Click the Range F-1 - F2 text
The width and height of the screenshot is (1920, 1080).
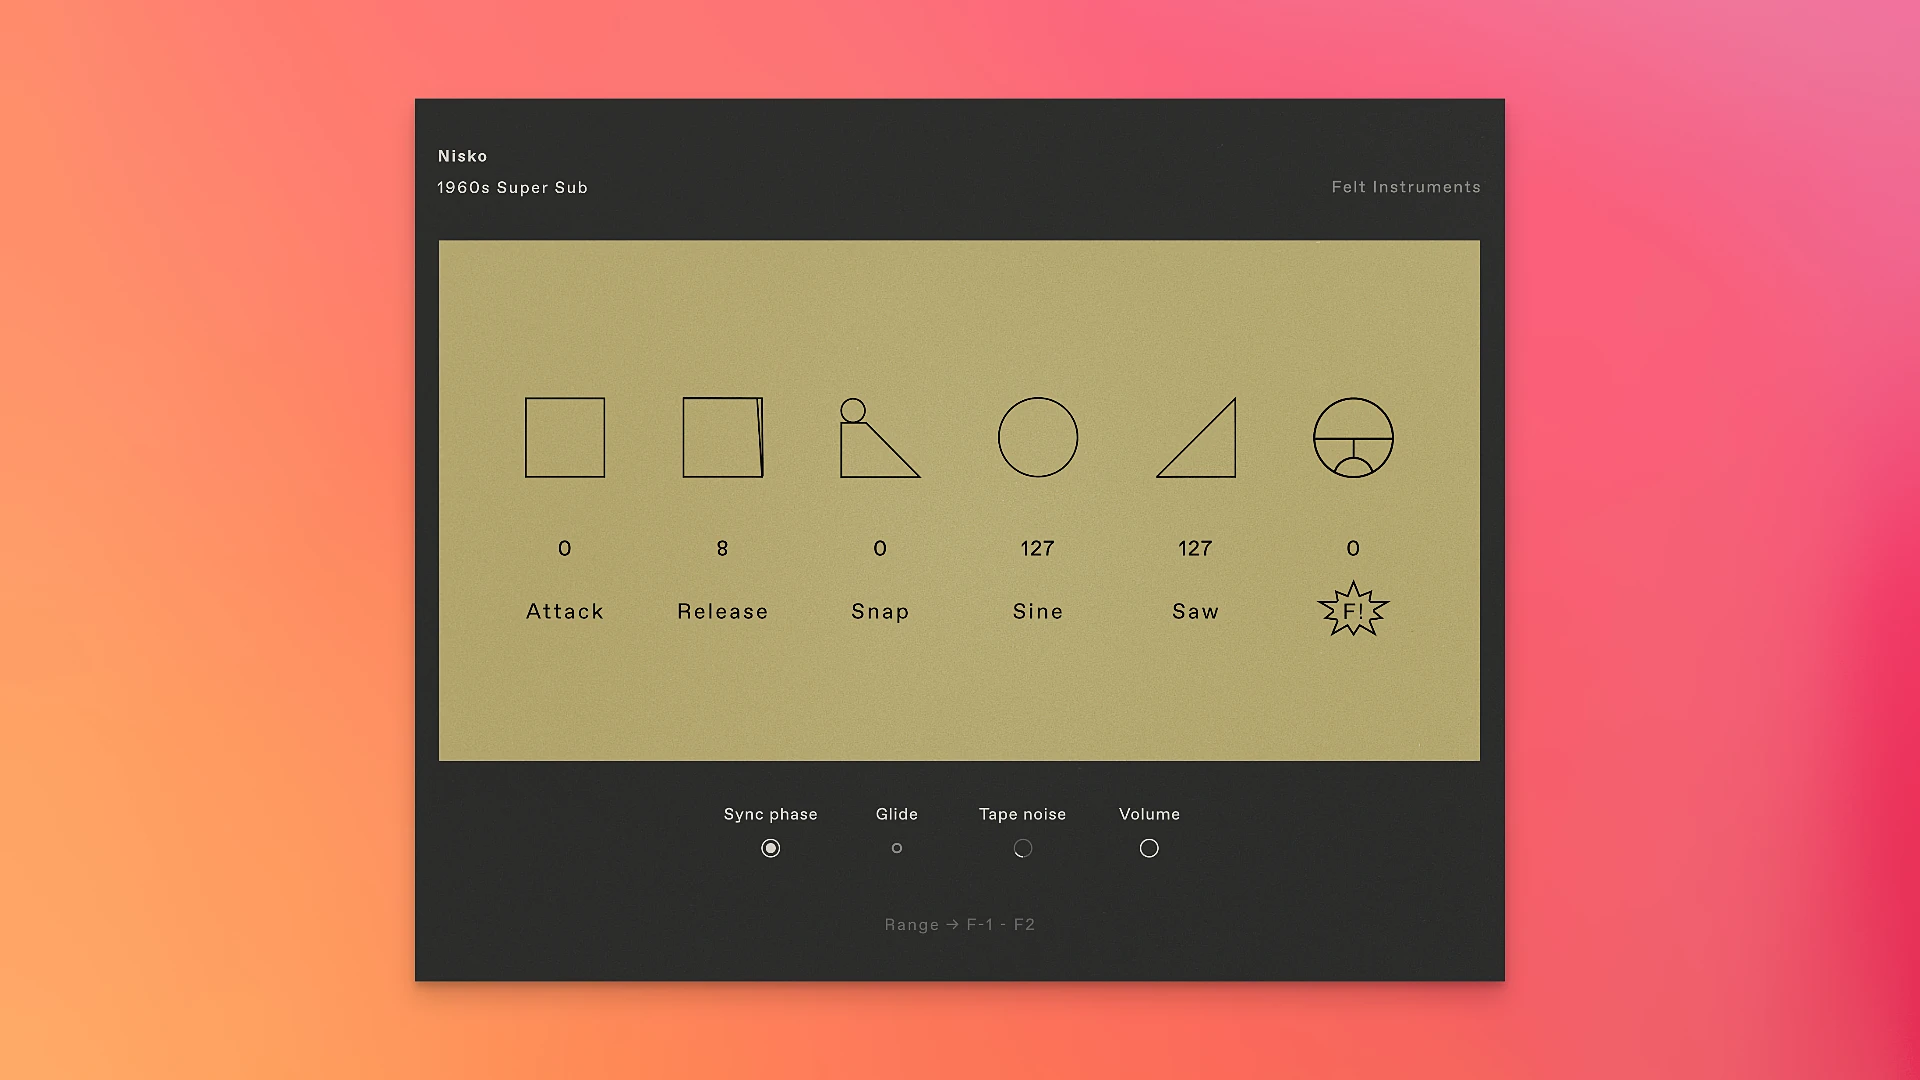pyautogui.click(x=959, y=924)
